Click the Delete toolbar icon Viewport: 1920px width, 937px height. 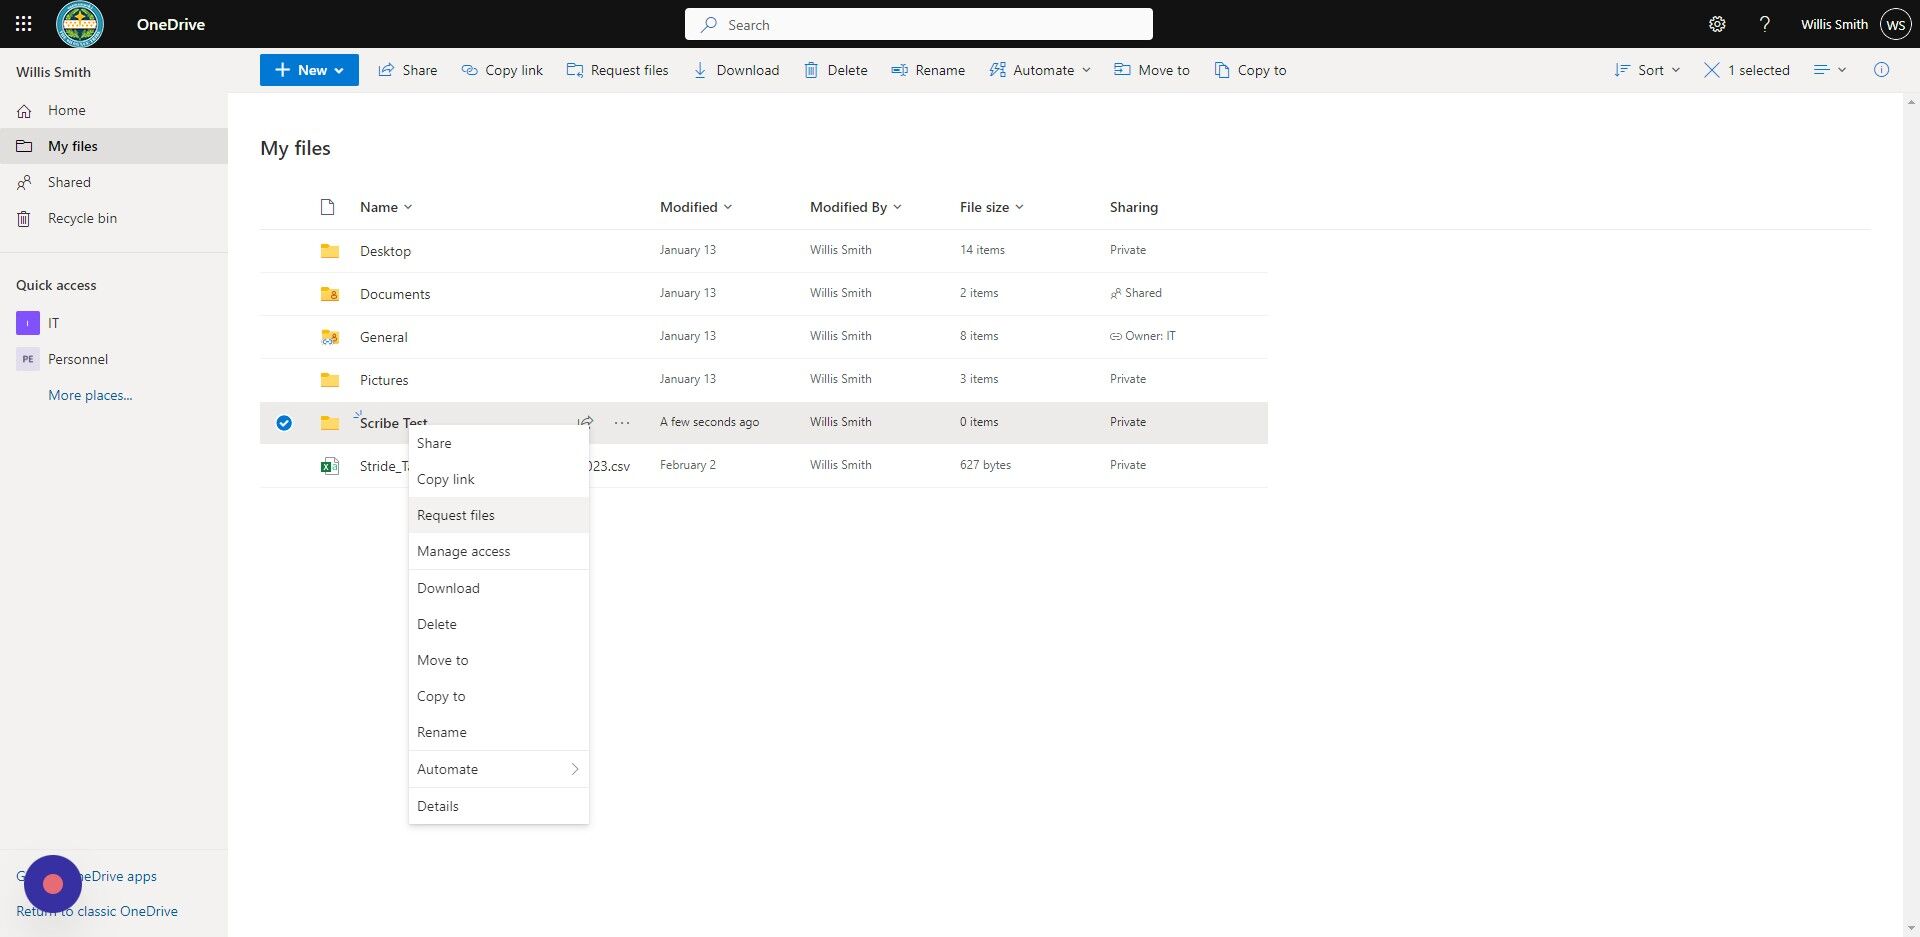pyautogui.click(x=812, y=70)
